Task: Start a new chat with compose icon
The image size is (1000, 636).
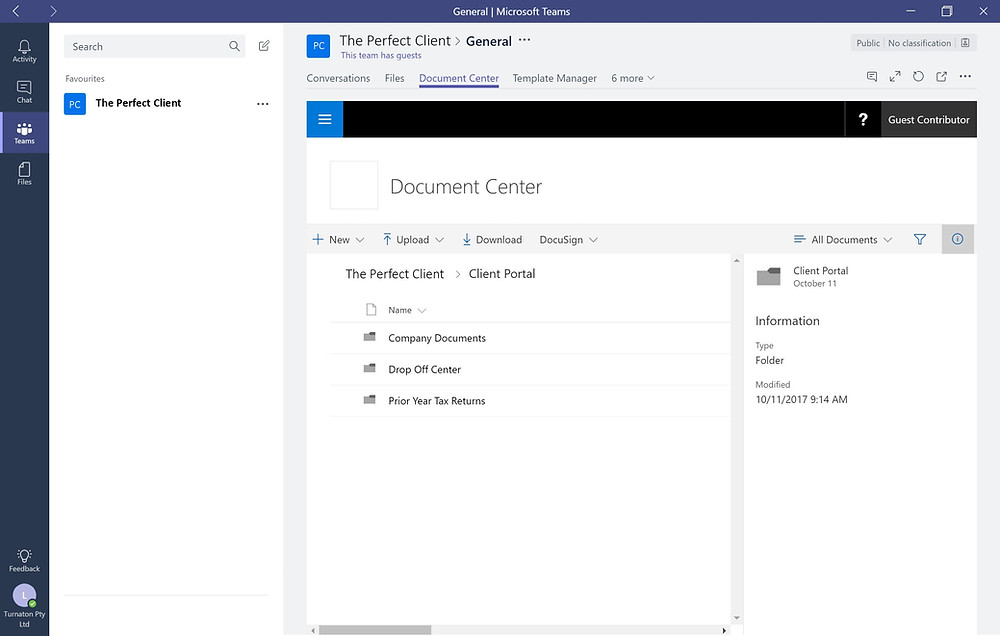Action: click(264, 46)
